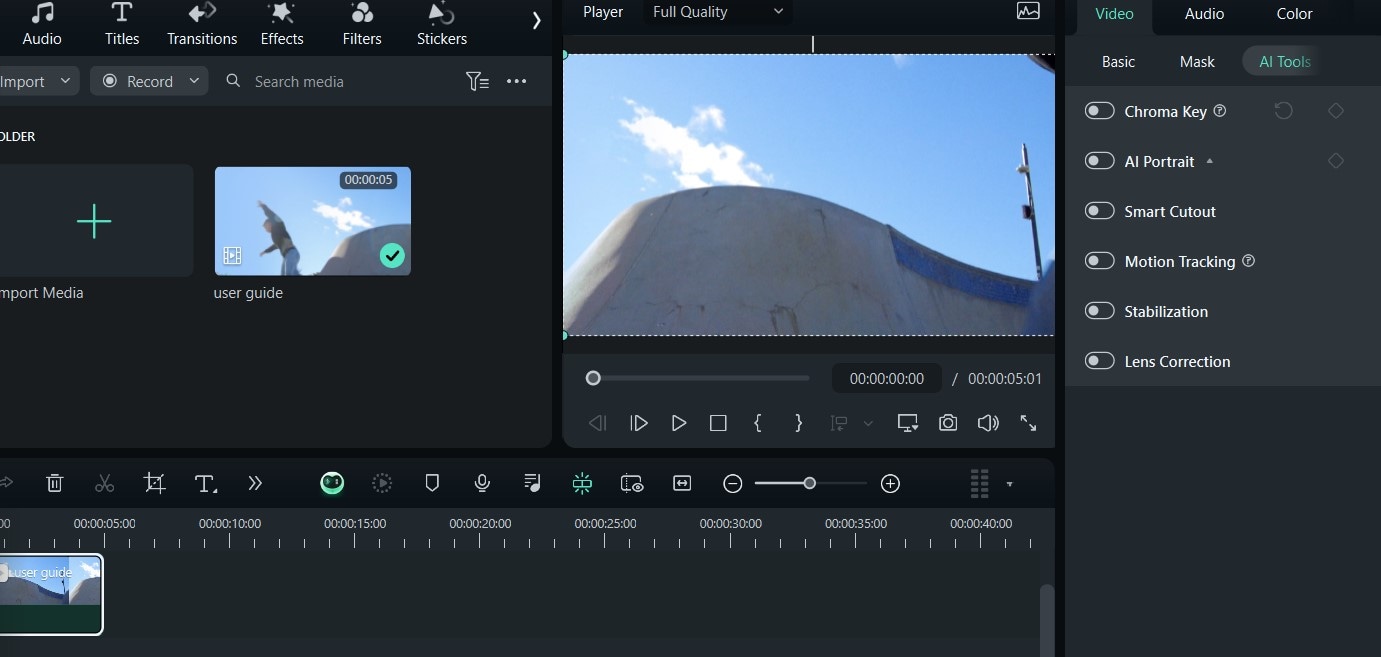Image resolution: width=1381 pixels, height=657 pixels.
Task: Open the Motion Tracking help icon
Action: (x=1248, y=261)
